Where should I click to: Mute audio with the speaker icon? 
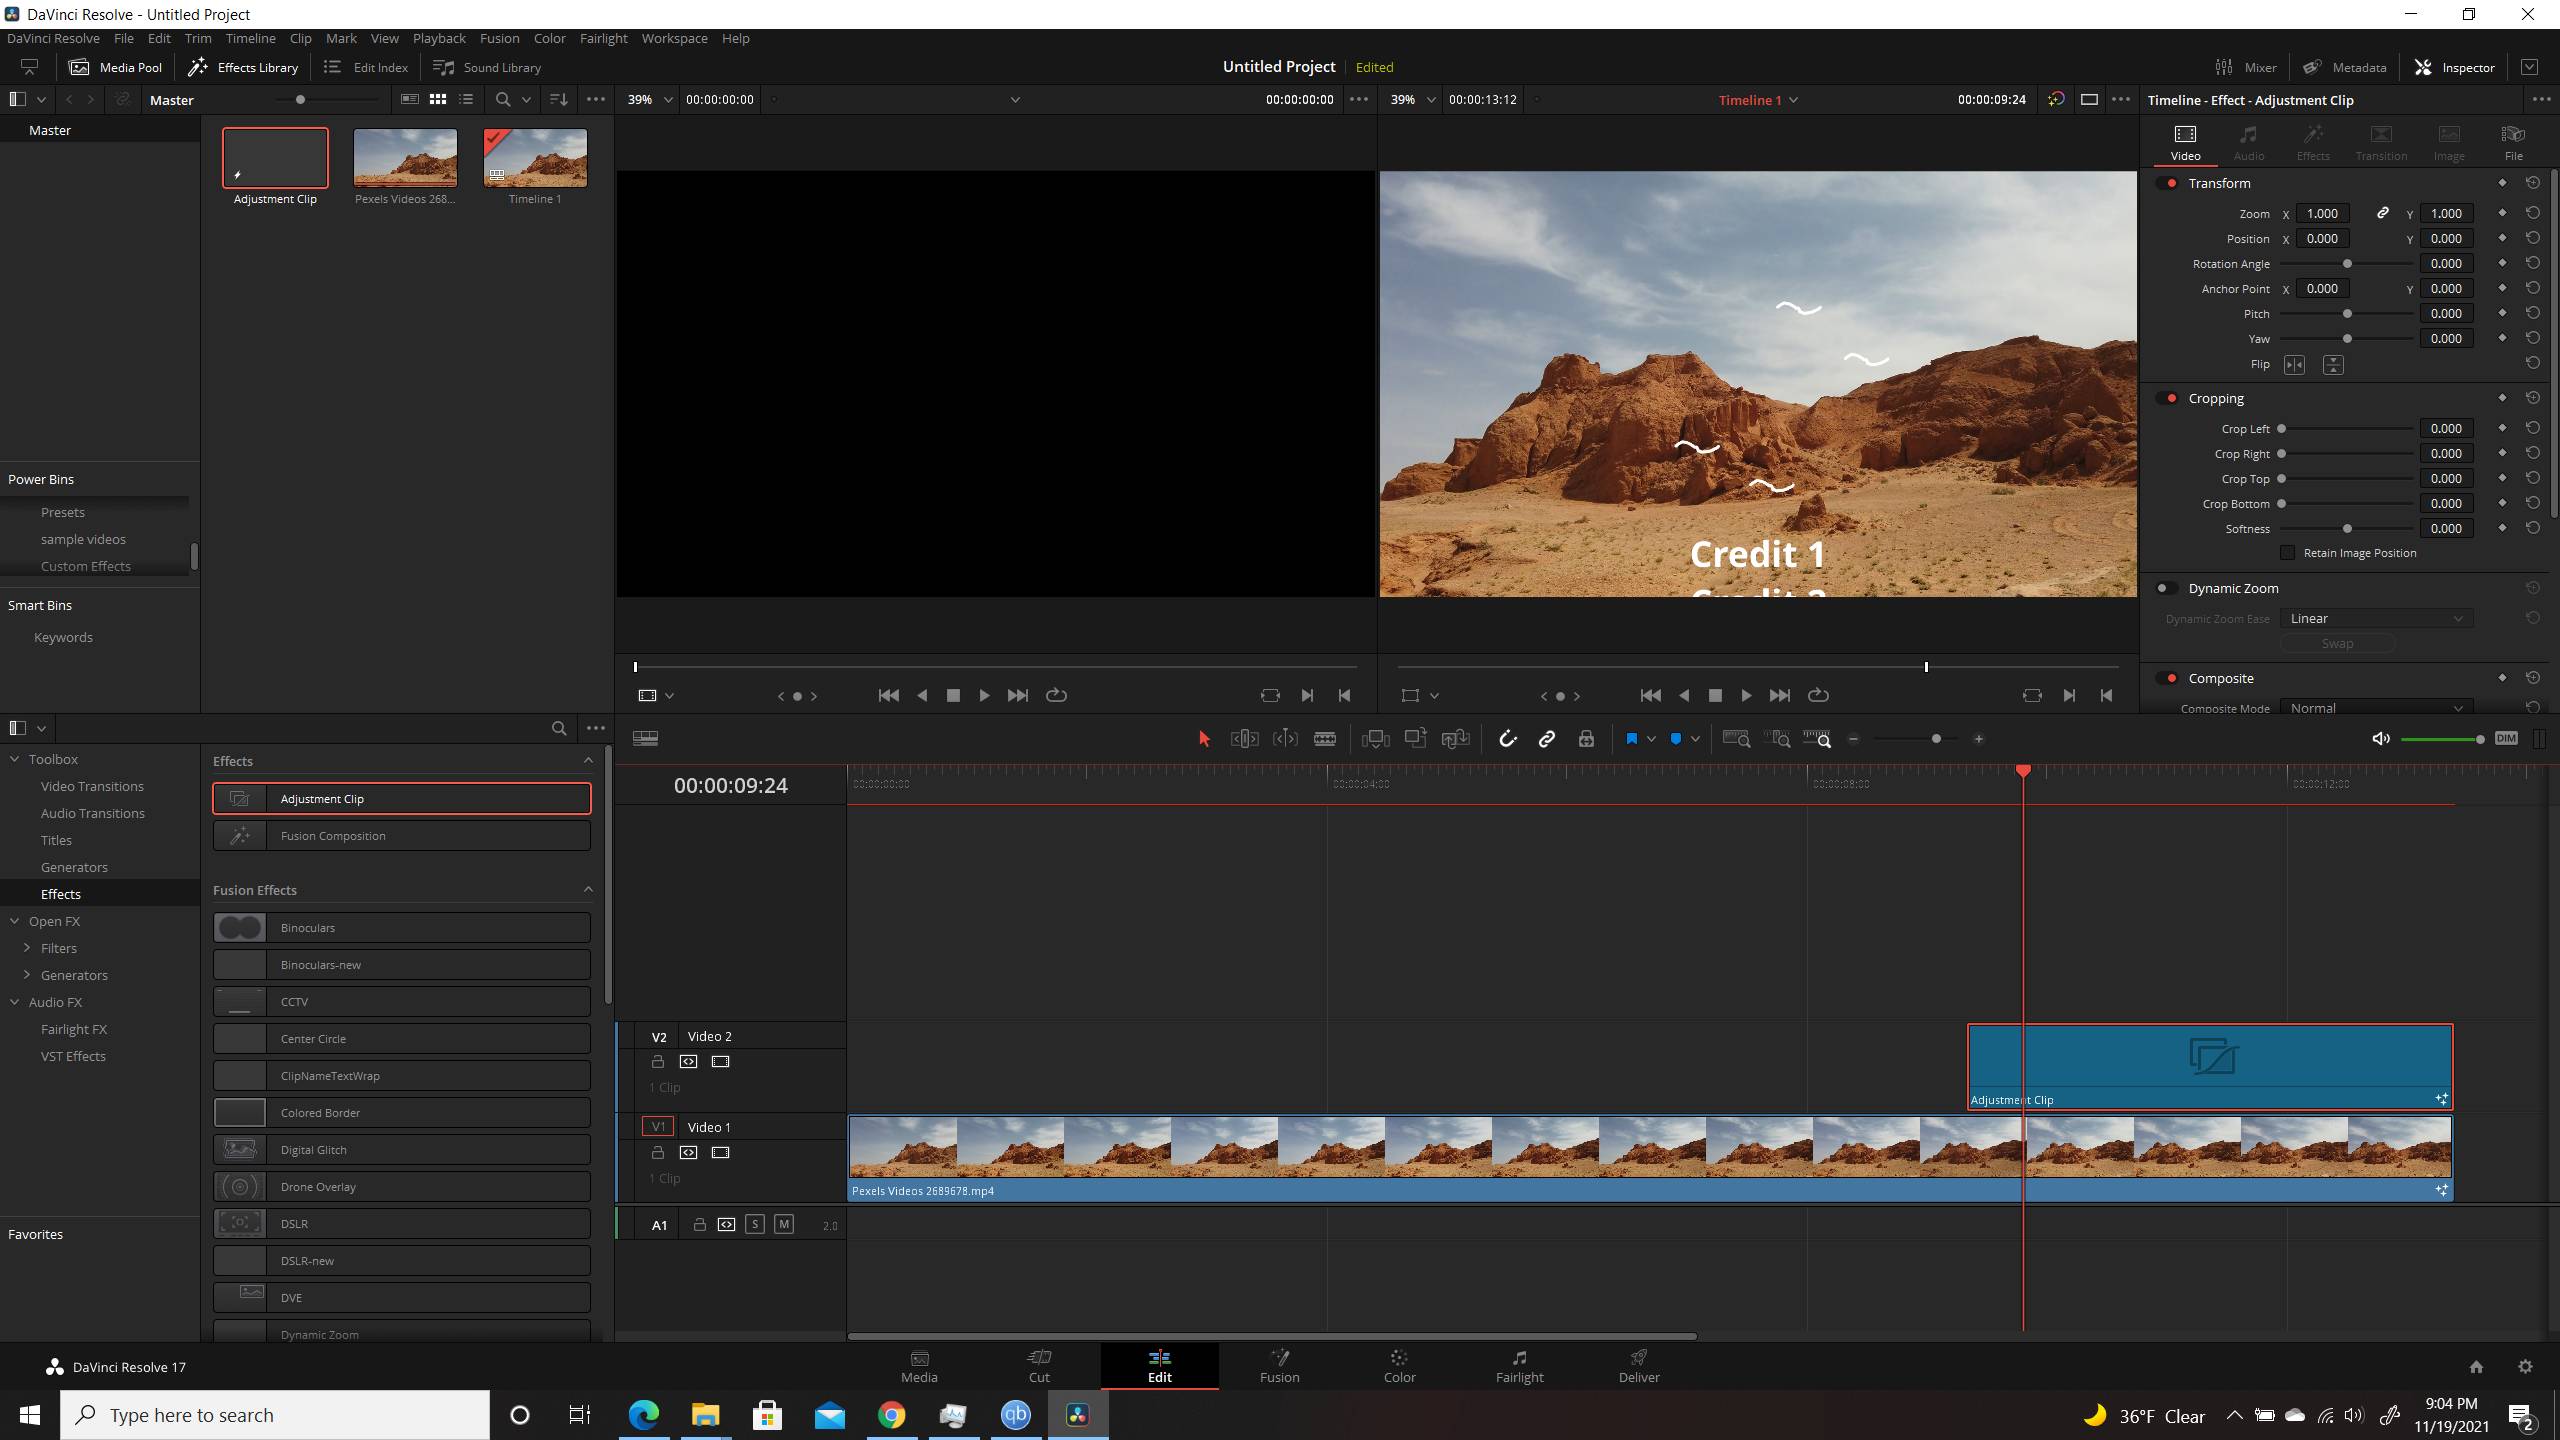[2381, 739]
